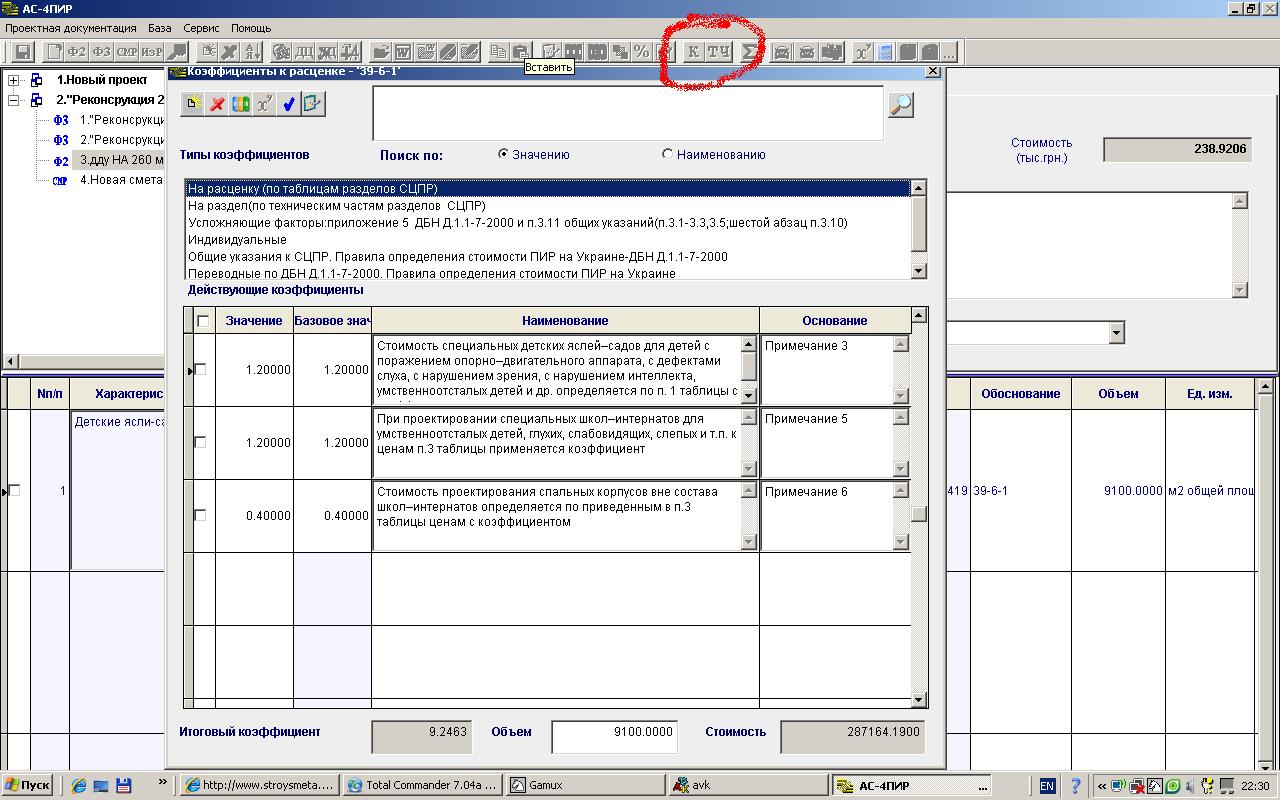
Task: Click the save floppy disk toolbar icon
Action: (22, 52)
